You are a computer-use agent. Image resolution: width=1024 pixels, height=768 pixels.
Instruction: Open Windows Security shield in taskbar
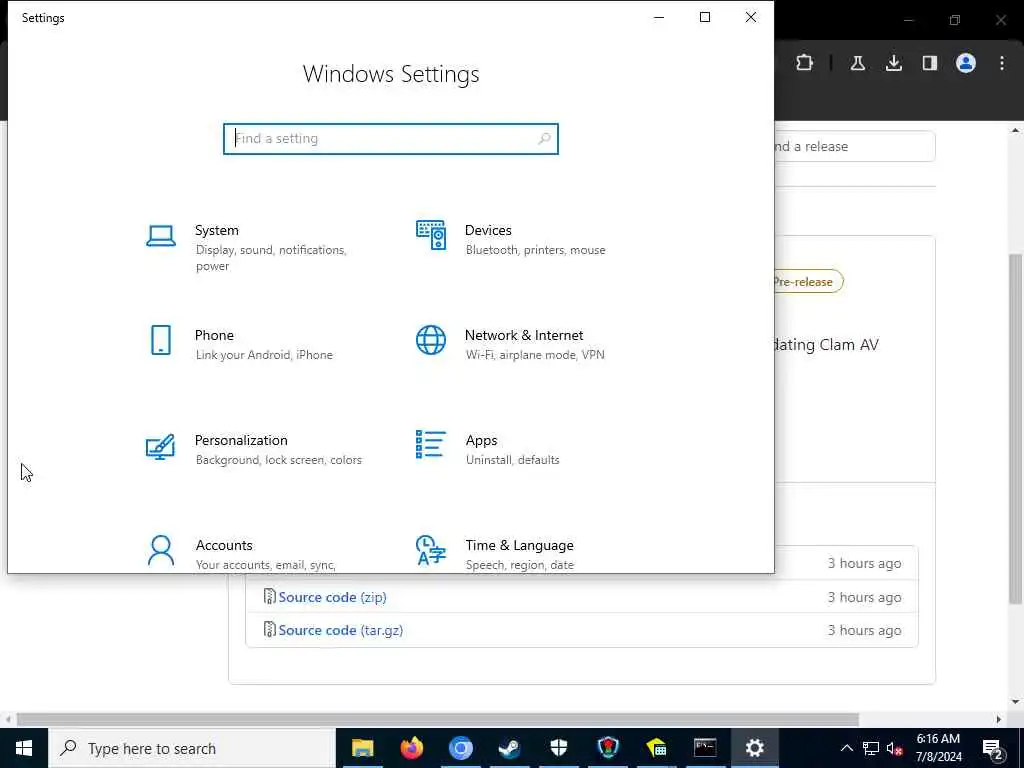(x=558, y=748)
